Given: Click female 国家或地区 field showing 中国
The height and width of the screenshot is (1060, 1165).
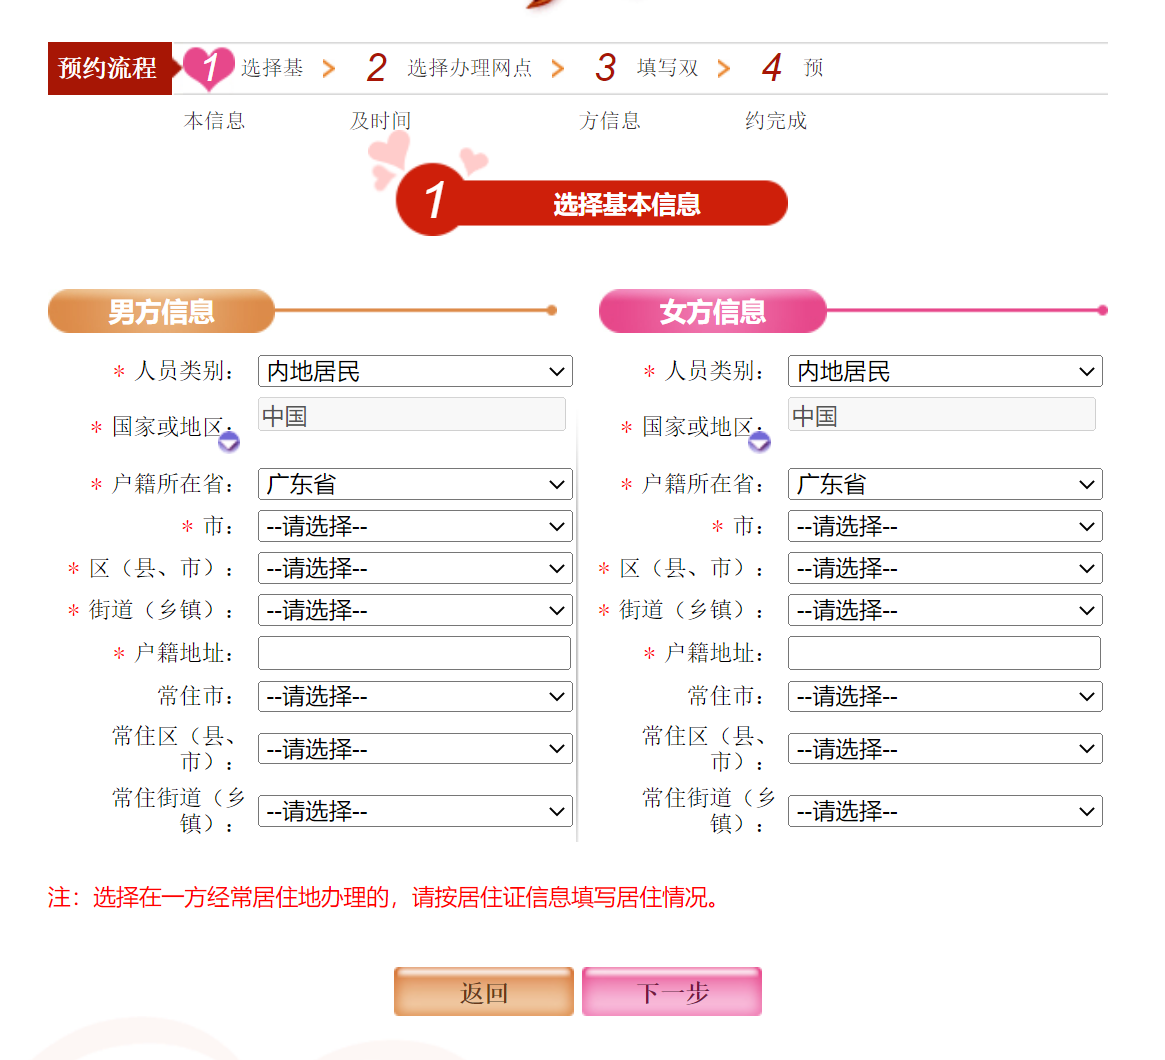Looking at the screenshot, I should [x=941, y=414].
